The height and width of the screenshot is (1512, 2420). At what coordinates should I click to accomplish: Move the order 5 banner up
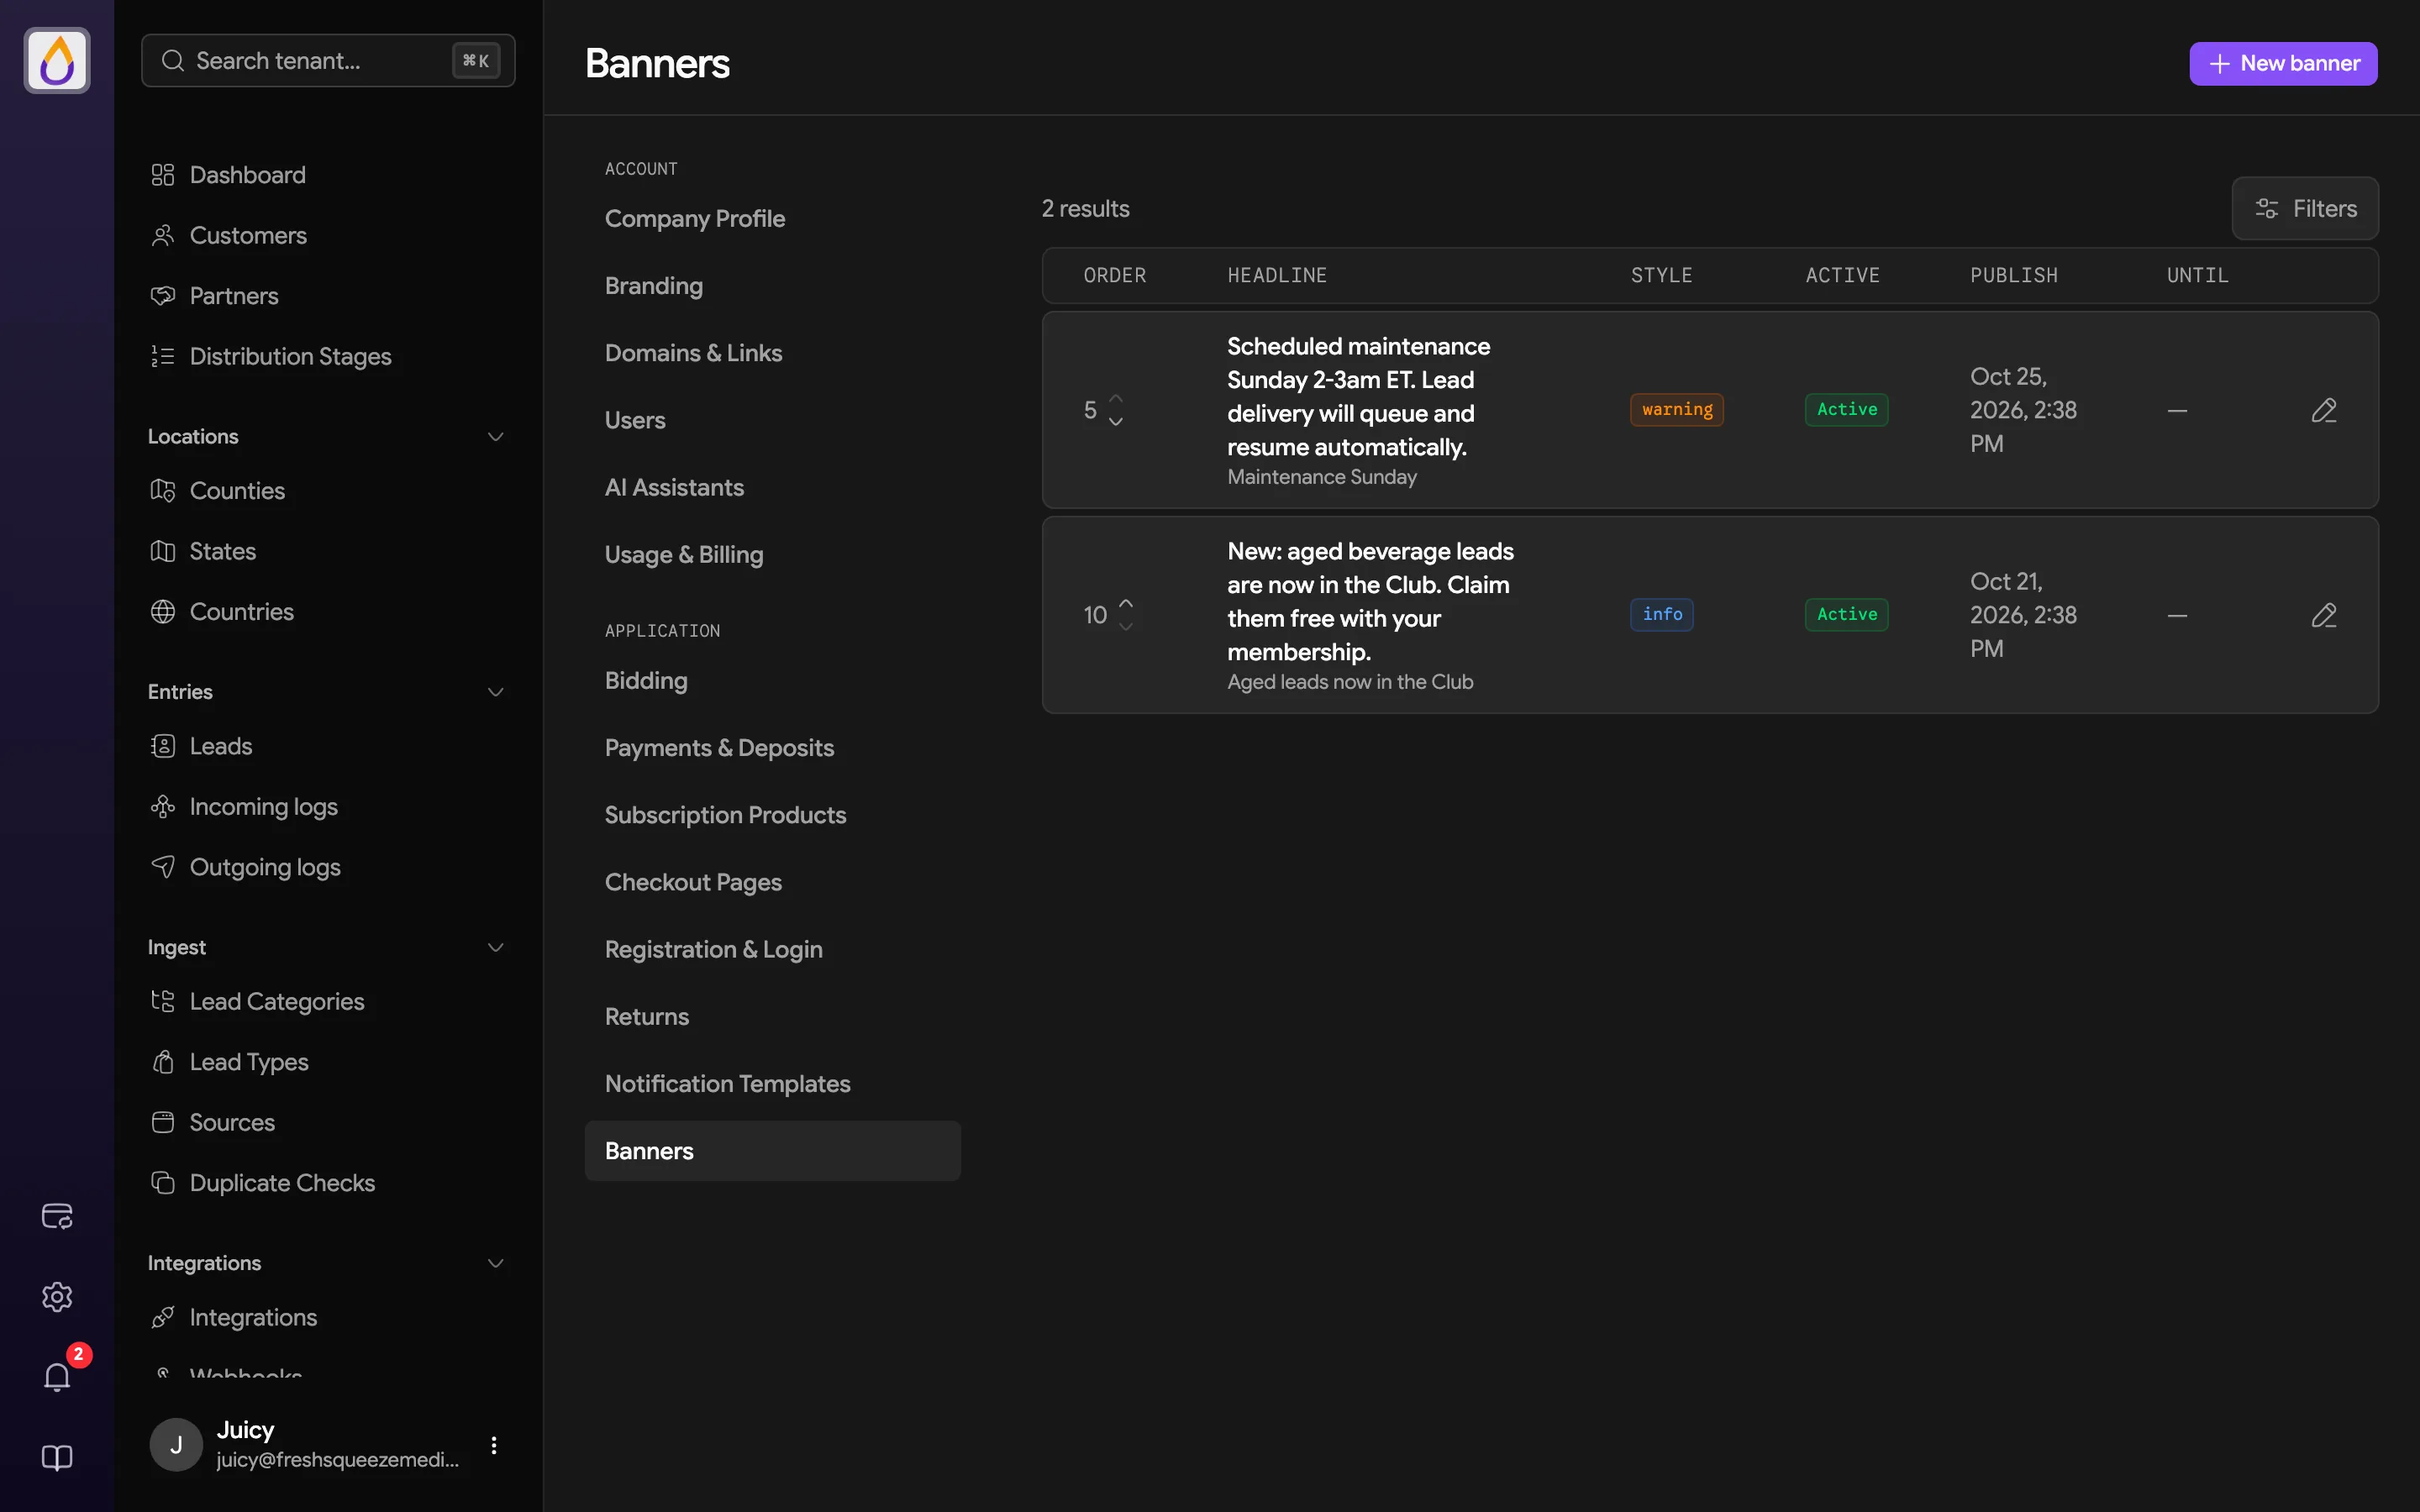tap(1116, 398)
